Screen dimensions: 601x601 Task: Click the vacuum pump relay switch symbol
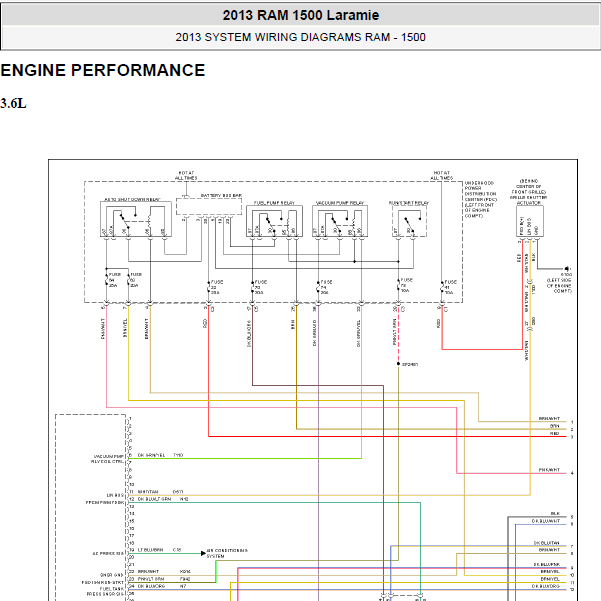pyautogui.click(x=336, y=225)
